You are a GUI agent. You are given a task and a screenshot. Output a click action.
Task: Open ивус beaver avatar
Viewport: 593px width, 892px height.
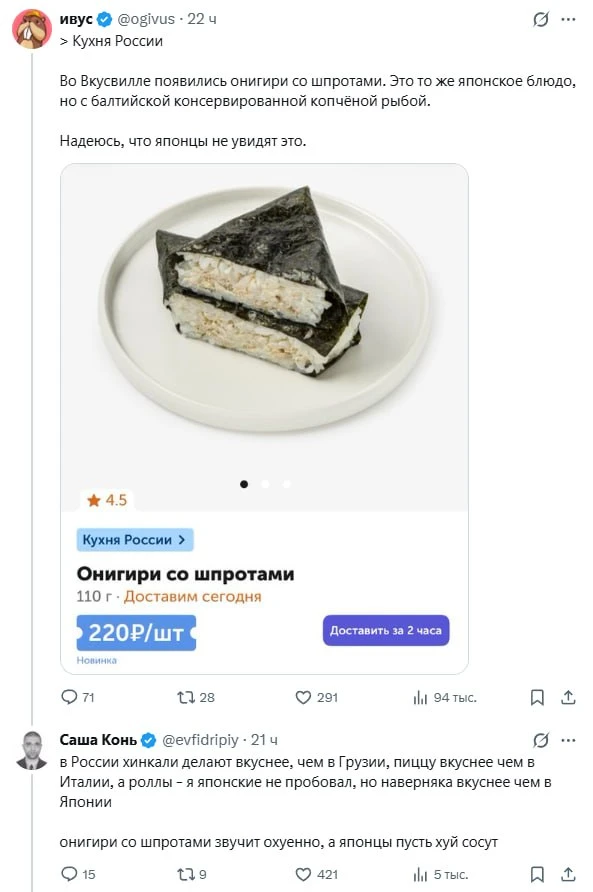(32, 28)
